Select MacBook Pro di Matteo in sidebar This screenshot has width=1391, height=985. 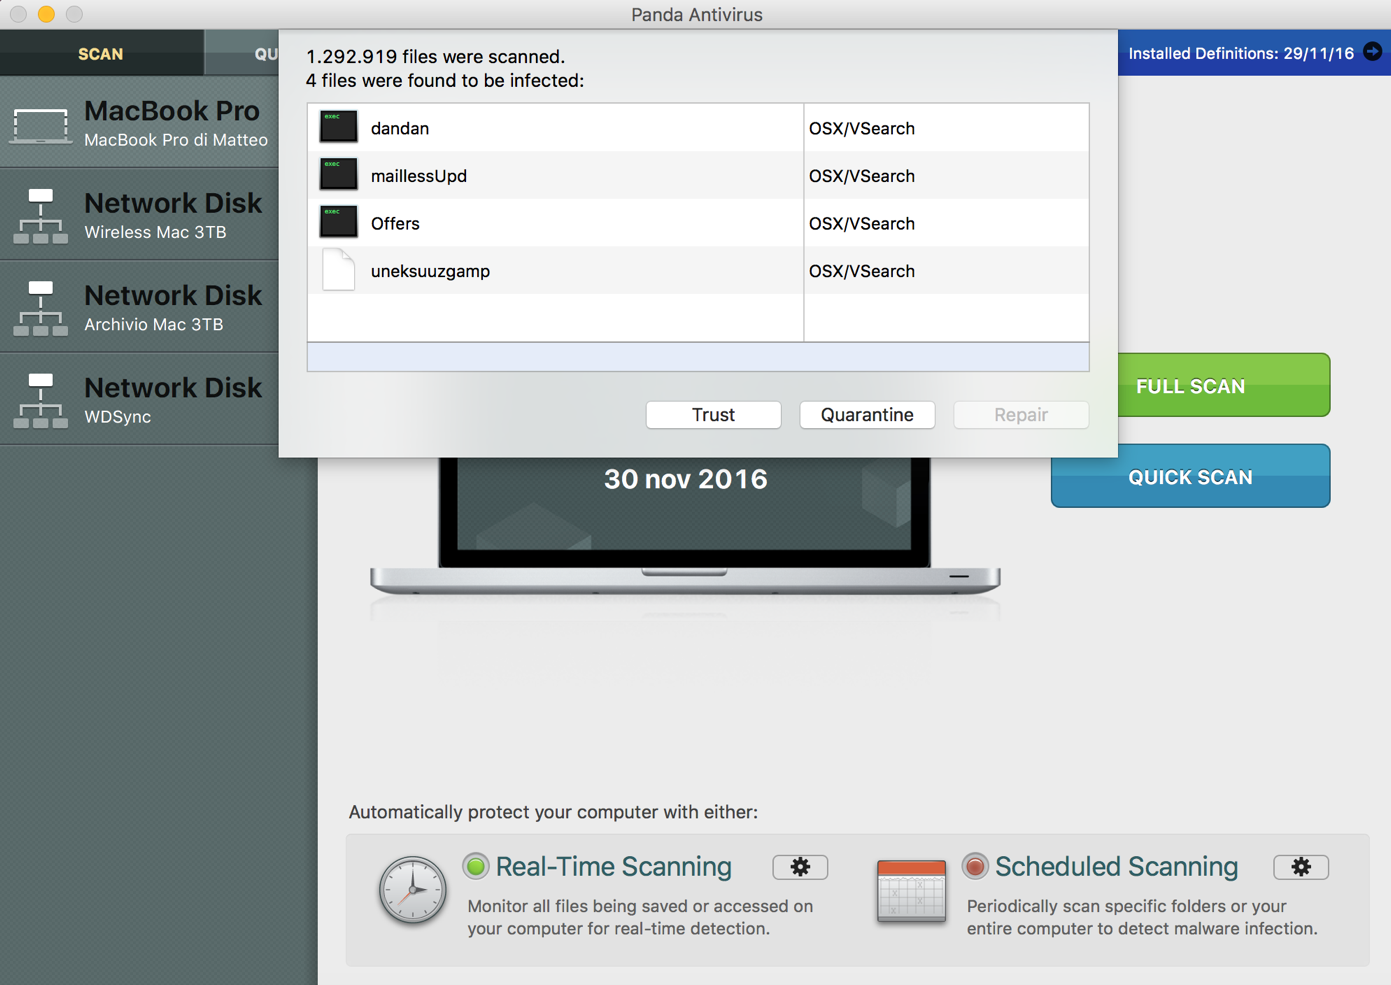140,123
